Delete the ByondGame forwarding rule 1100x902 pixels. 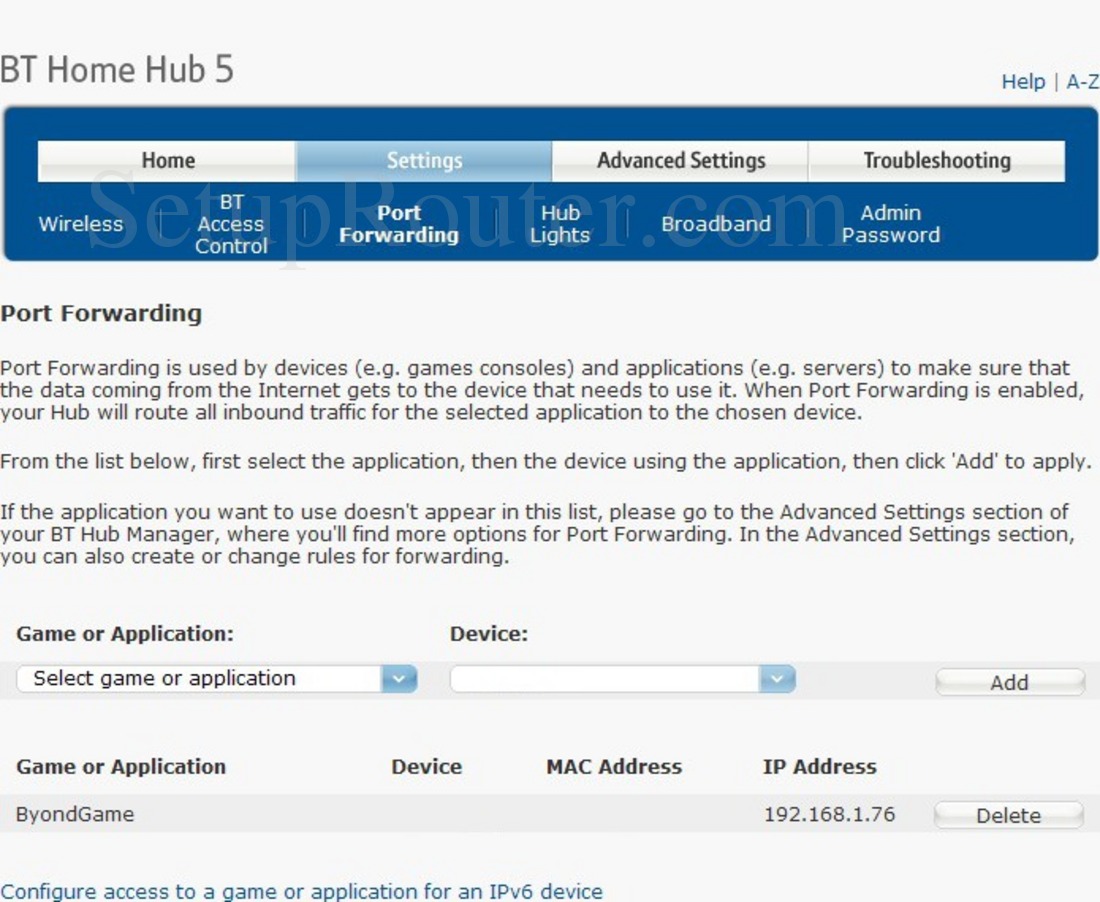(1008, 815)
